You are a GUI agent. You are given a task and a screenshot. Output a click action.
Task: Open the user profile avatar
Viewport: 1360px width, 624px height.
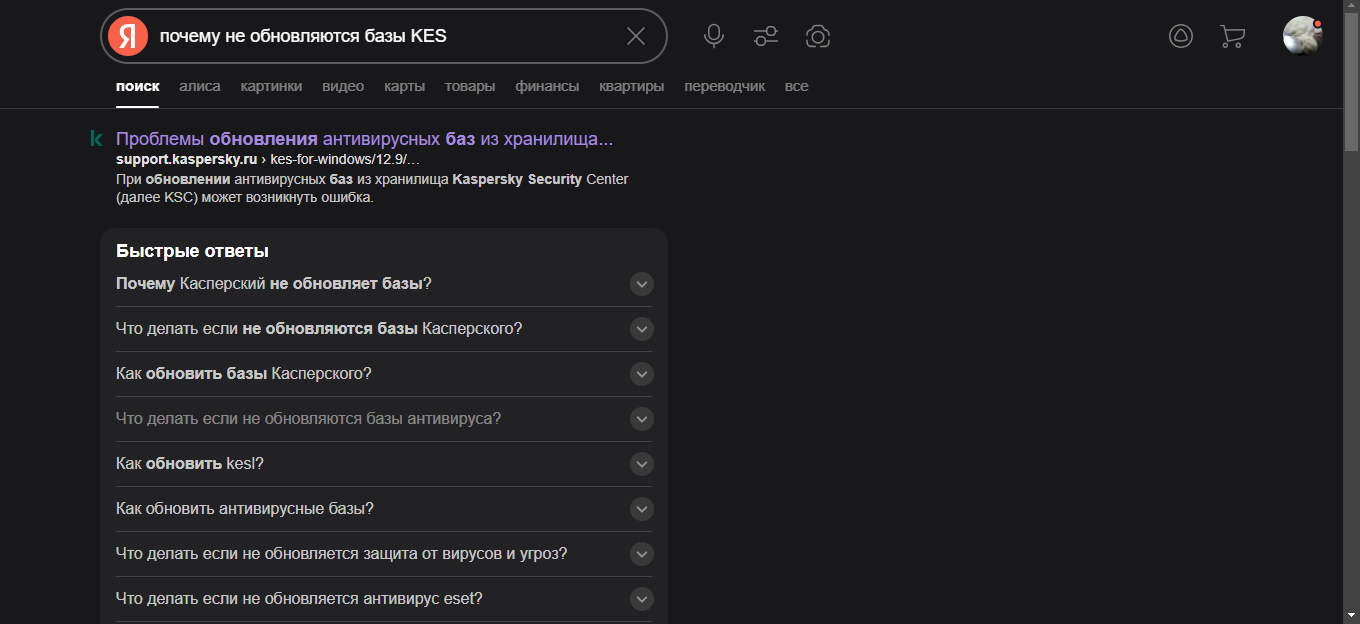click(x=1302, y=36)
